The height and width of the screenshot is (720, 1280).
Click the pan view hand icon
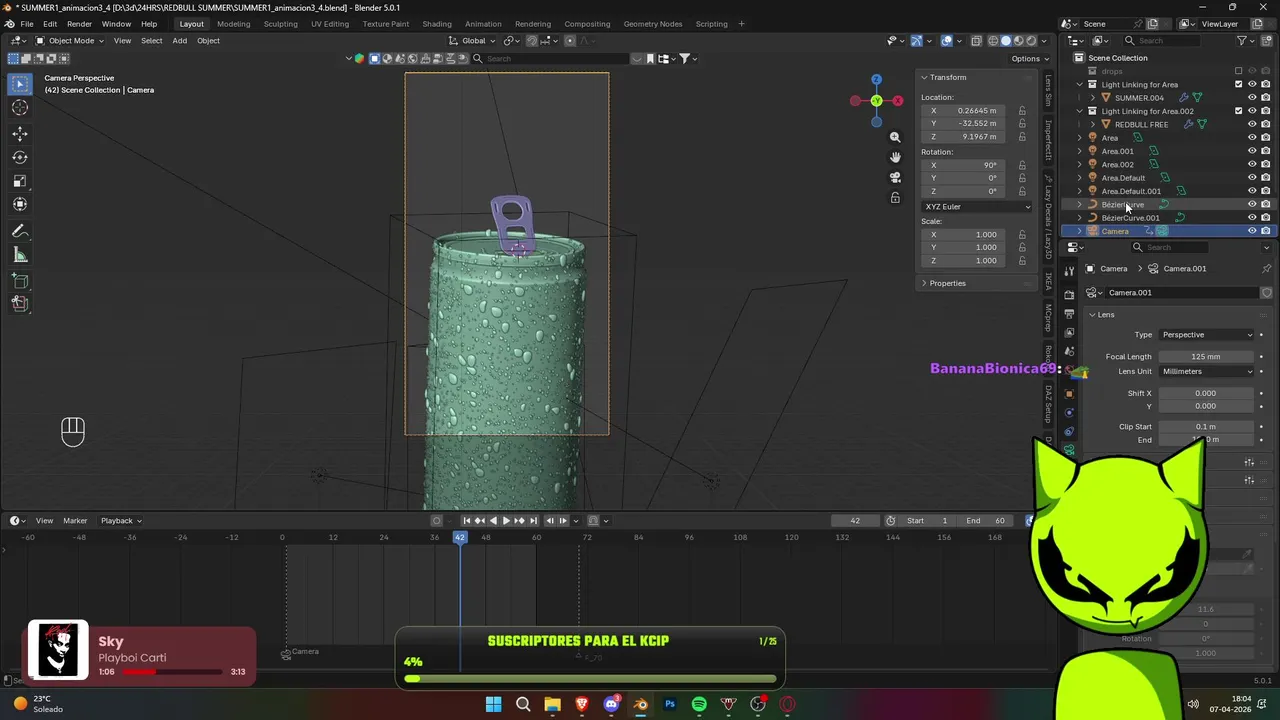pos(895,157)
